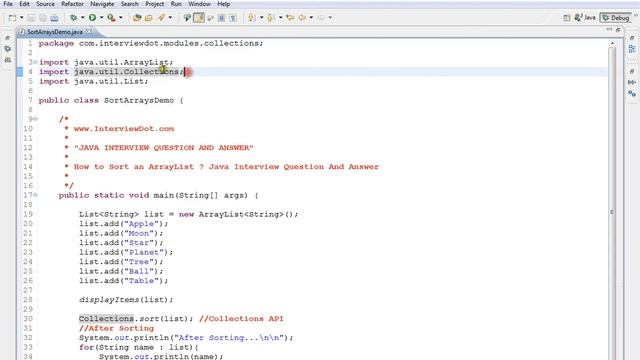Open the Source menu
Image resolution: width=640 pixels, height=360 pixels.
tap(45, 4)
